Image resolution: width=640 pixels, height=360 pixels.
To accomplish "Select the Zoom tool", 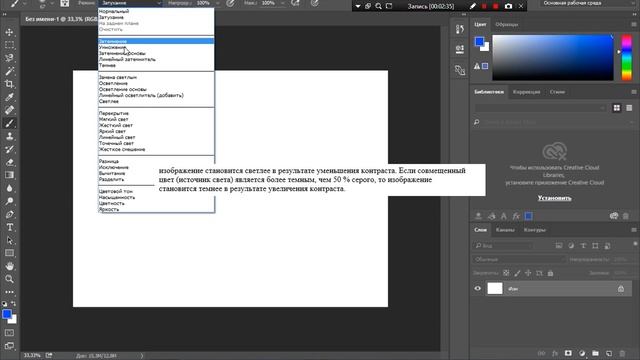I will [9, 279].
